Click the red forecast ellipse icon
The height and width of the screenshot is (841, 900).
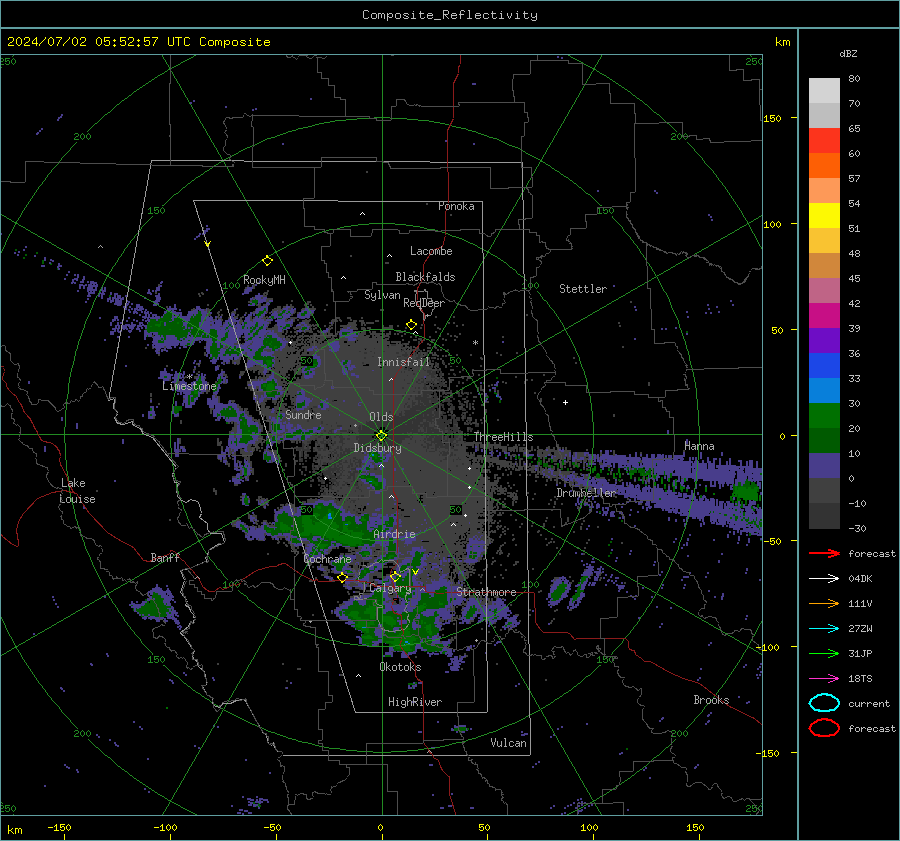[x=824, y=728]
